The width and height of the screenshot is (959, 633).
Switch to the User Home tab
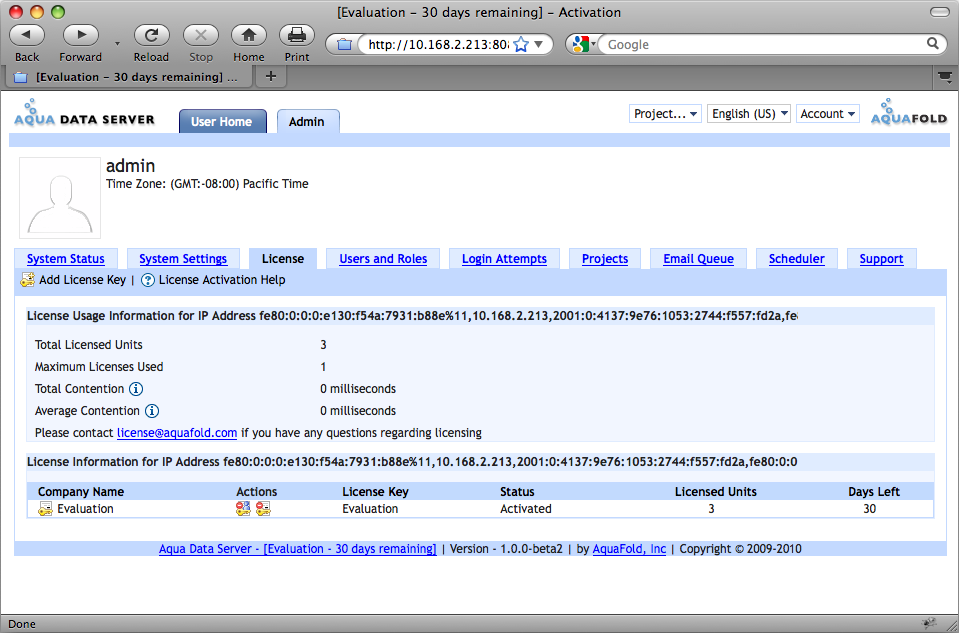[x=223, y=121]
